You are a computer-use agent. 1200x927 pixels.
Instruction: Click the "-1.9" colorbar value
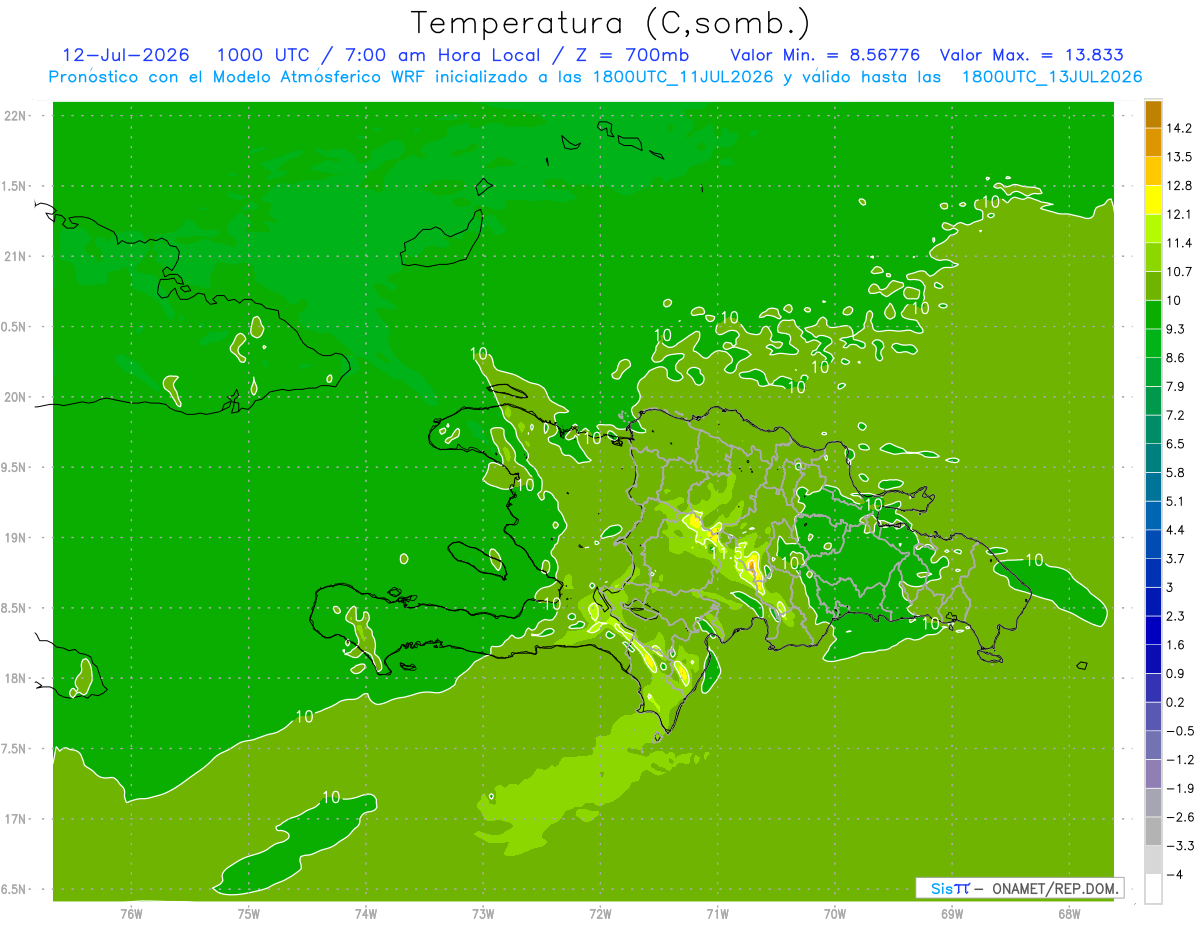[x=1179, y=789]
